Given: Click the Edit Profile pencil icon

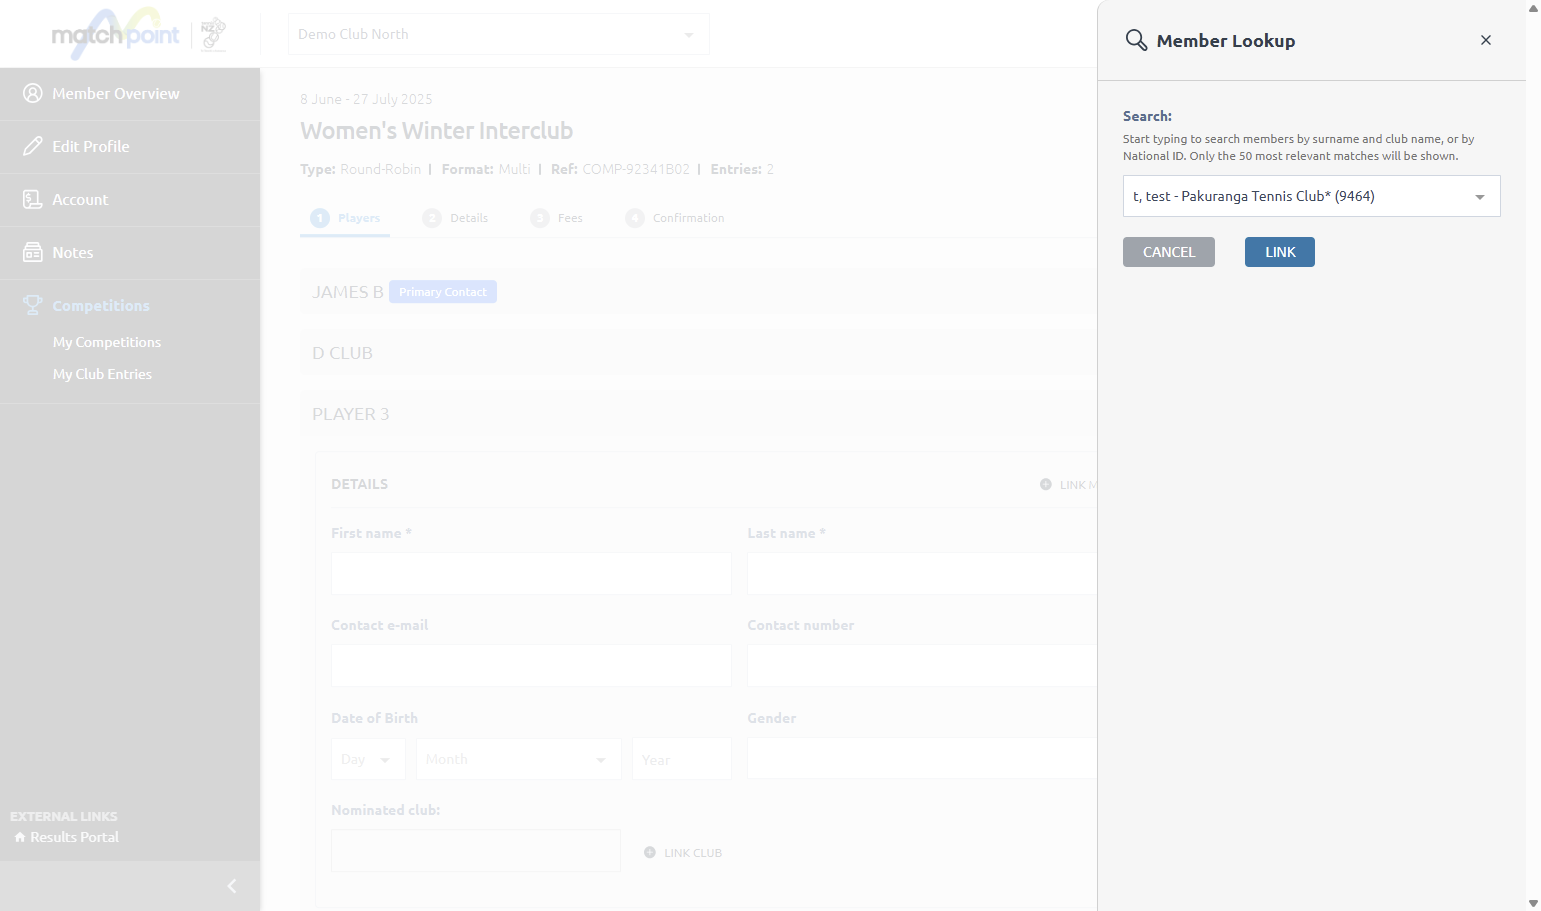Looking at the screenshot, I should [33, 146].
